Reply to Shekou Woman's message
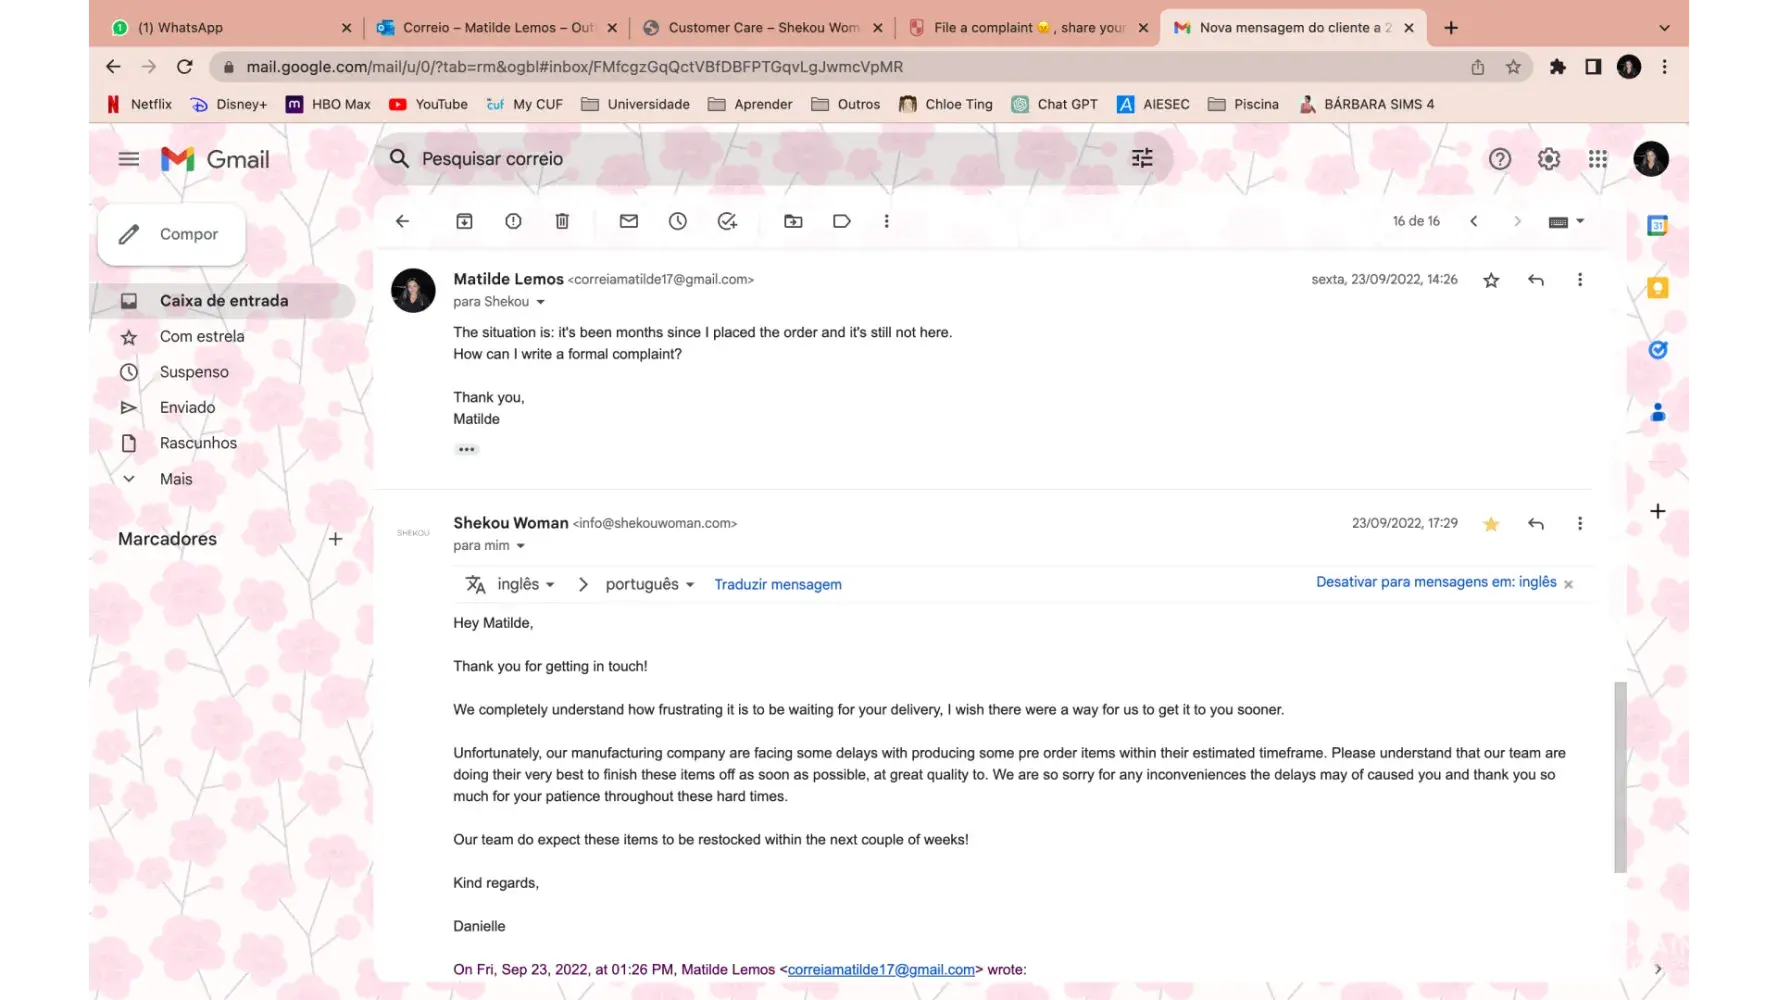 (1536, 523)
